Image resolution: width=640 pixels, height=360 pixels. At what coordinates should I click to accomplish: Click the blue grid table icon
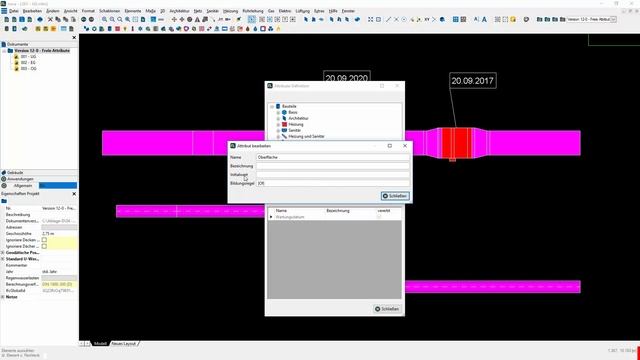pyautogui.click(x=456, y=19)
